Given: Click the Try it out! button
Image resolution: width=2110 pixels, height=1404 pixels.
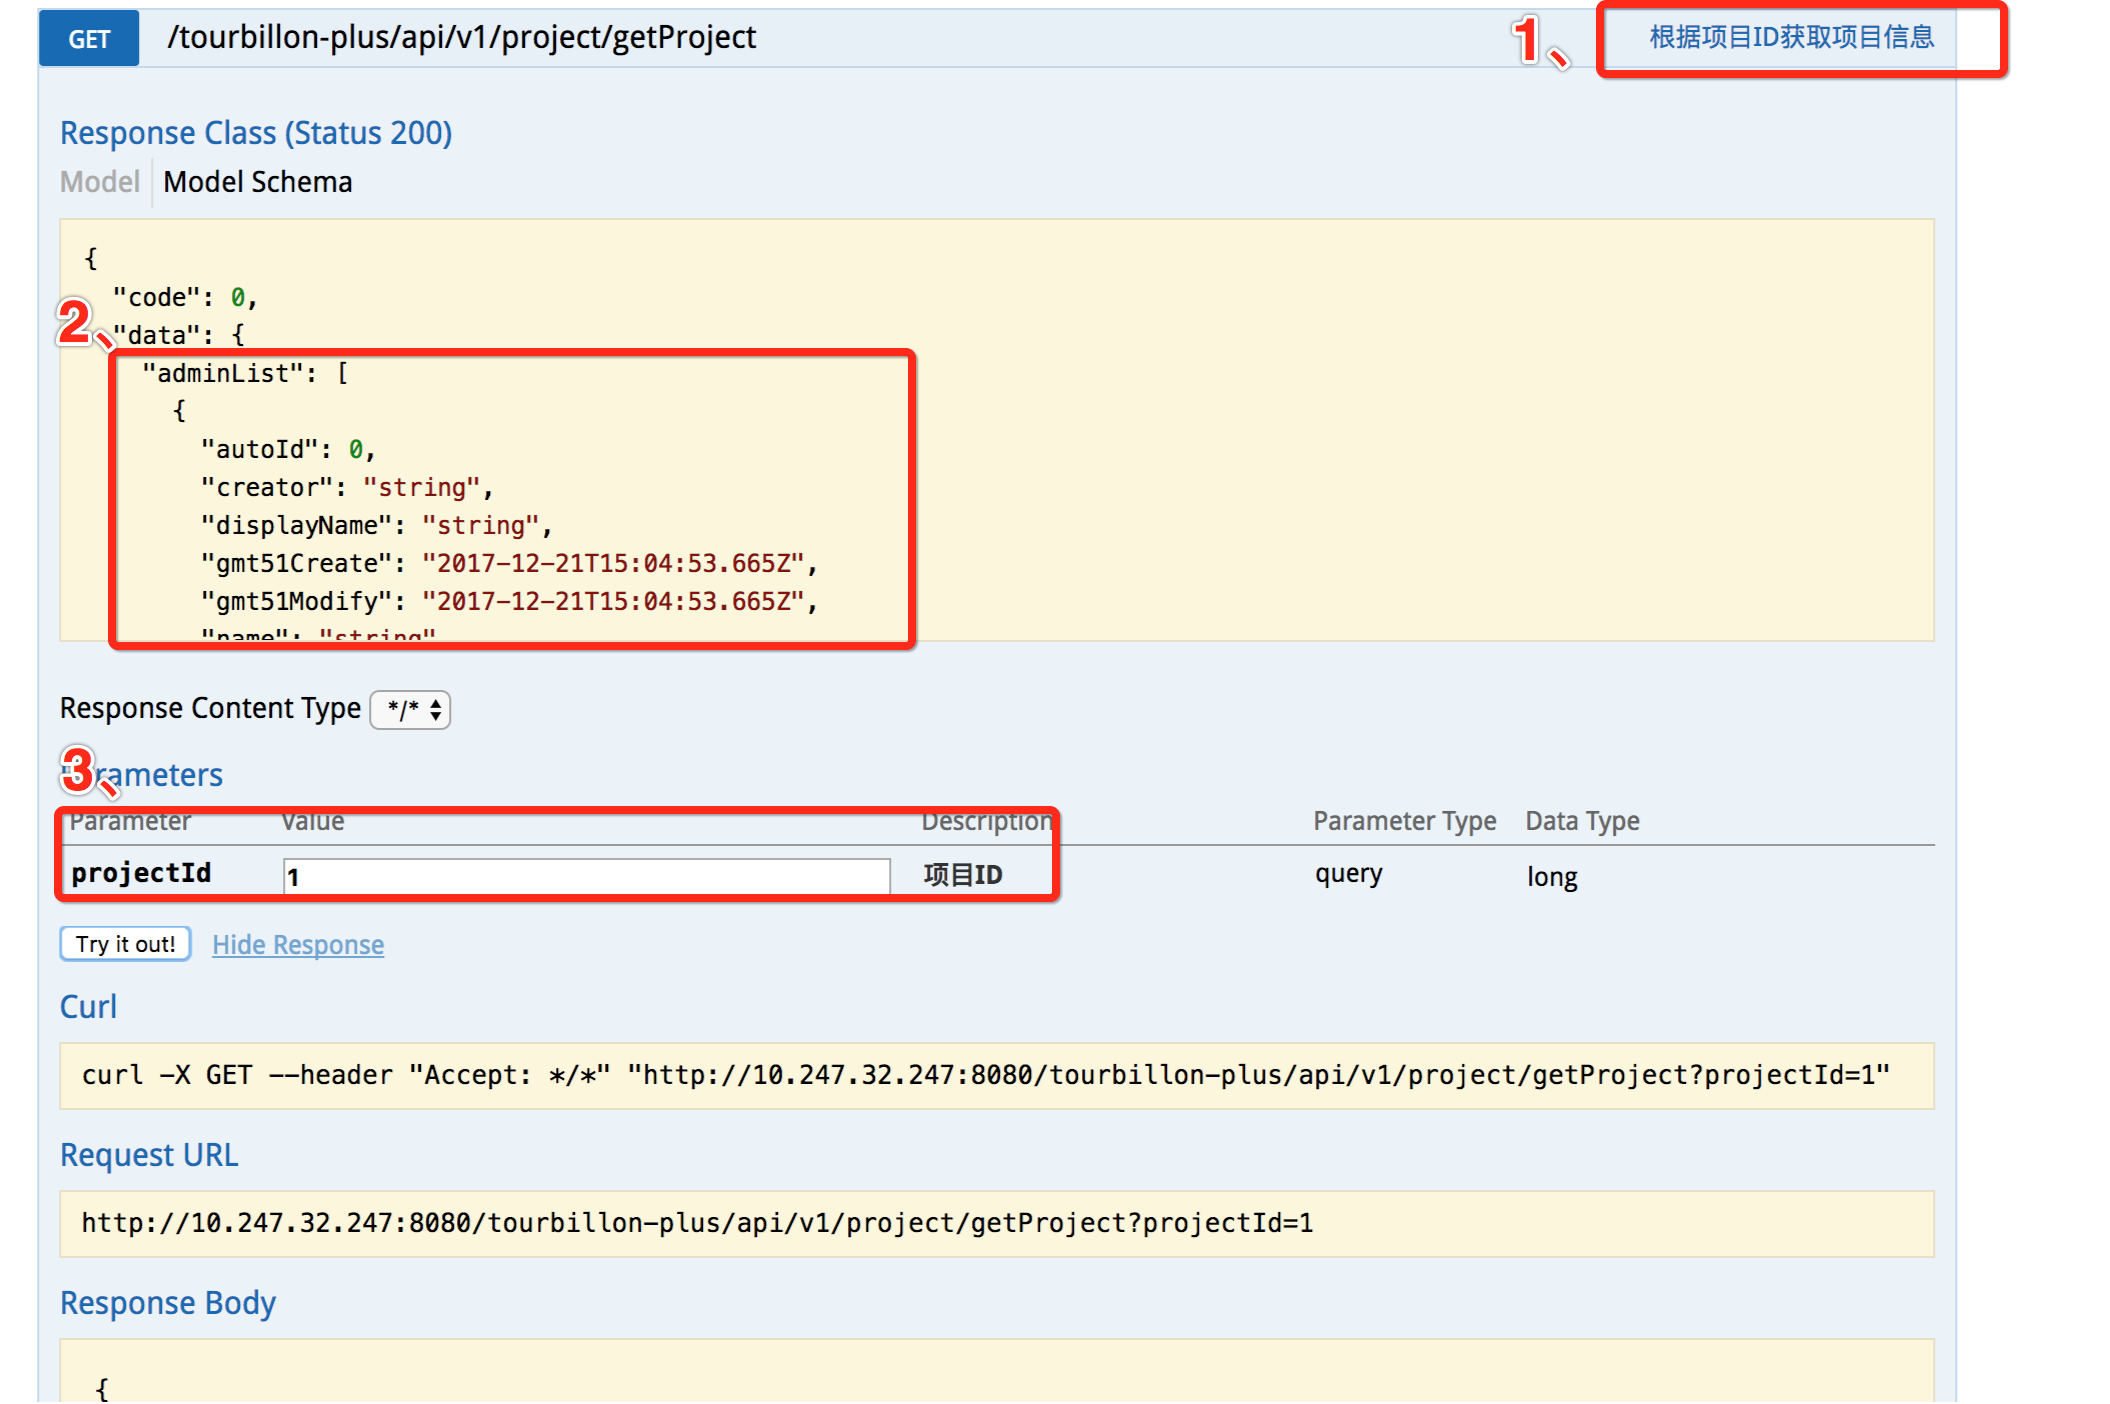Looking at the screenshot, I should click(126, 944).
